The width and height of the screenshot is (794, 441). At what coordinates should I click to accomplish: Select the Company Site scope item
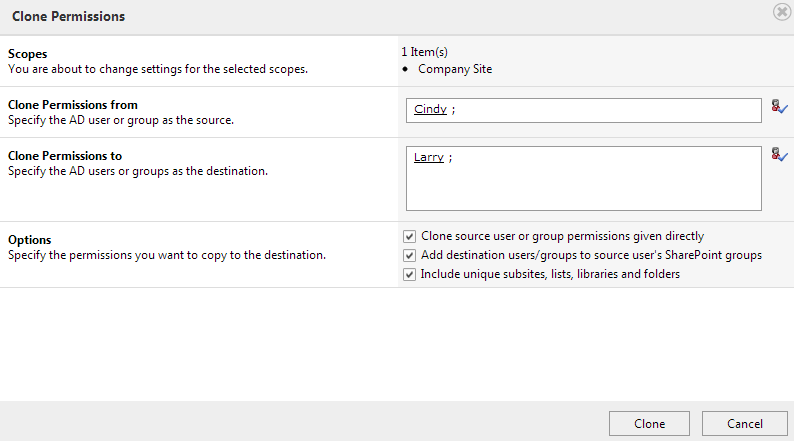click(x=455, y=69)
